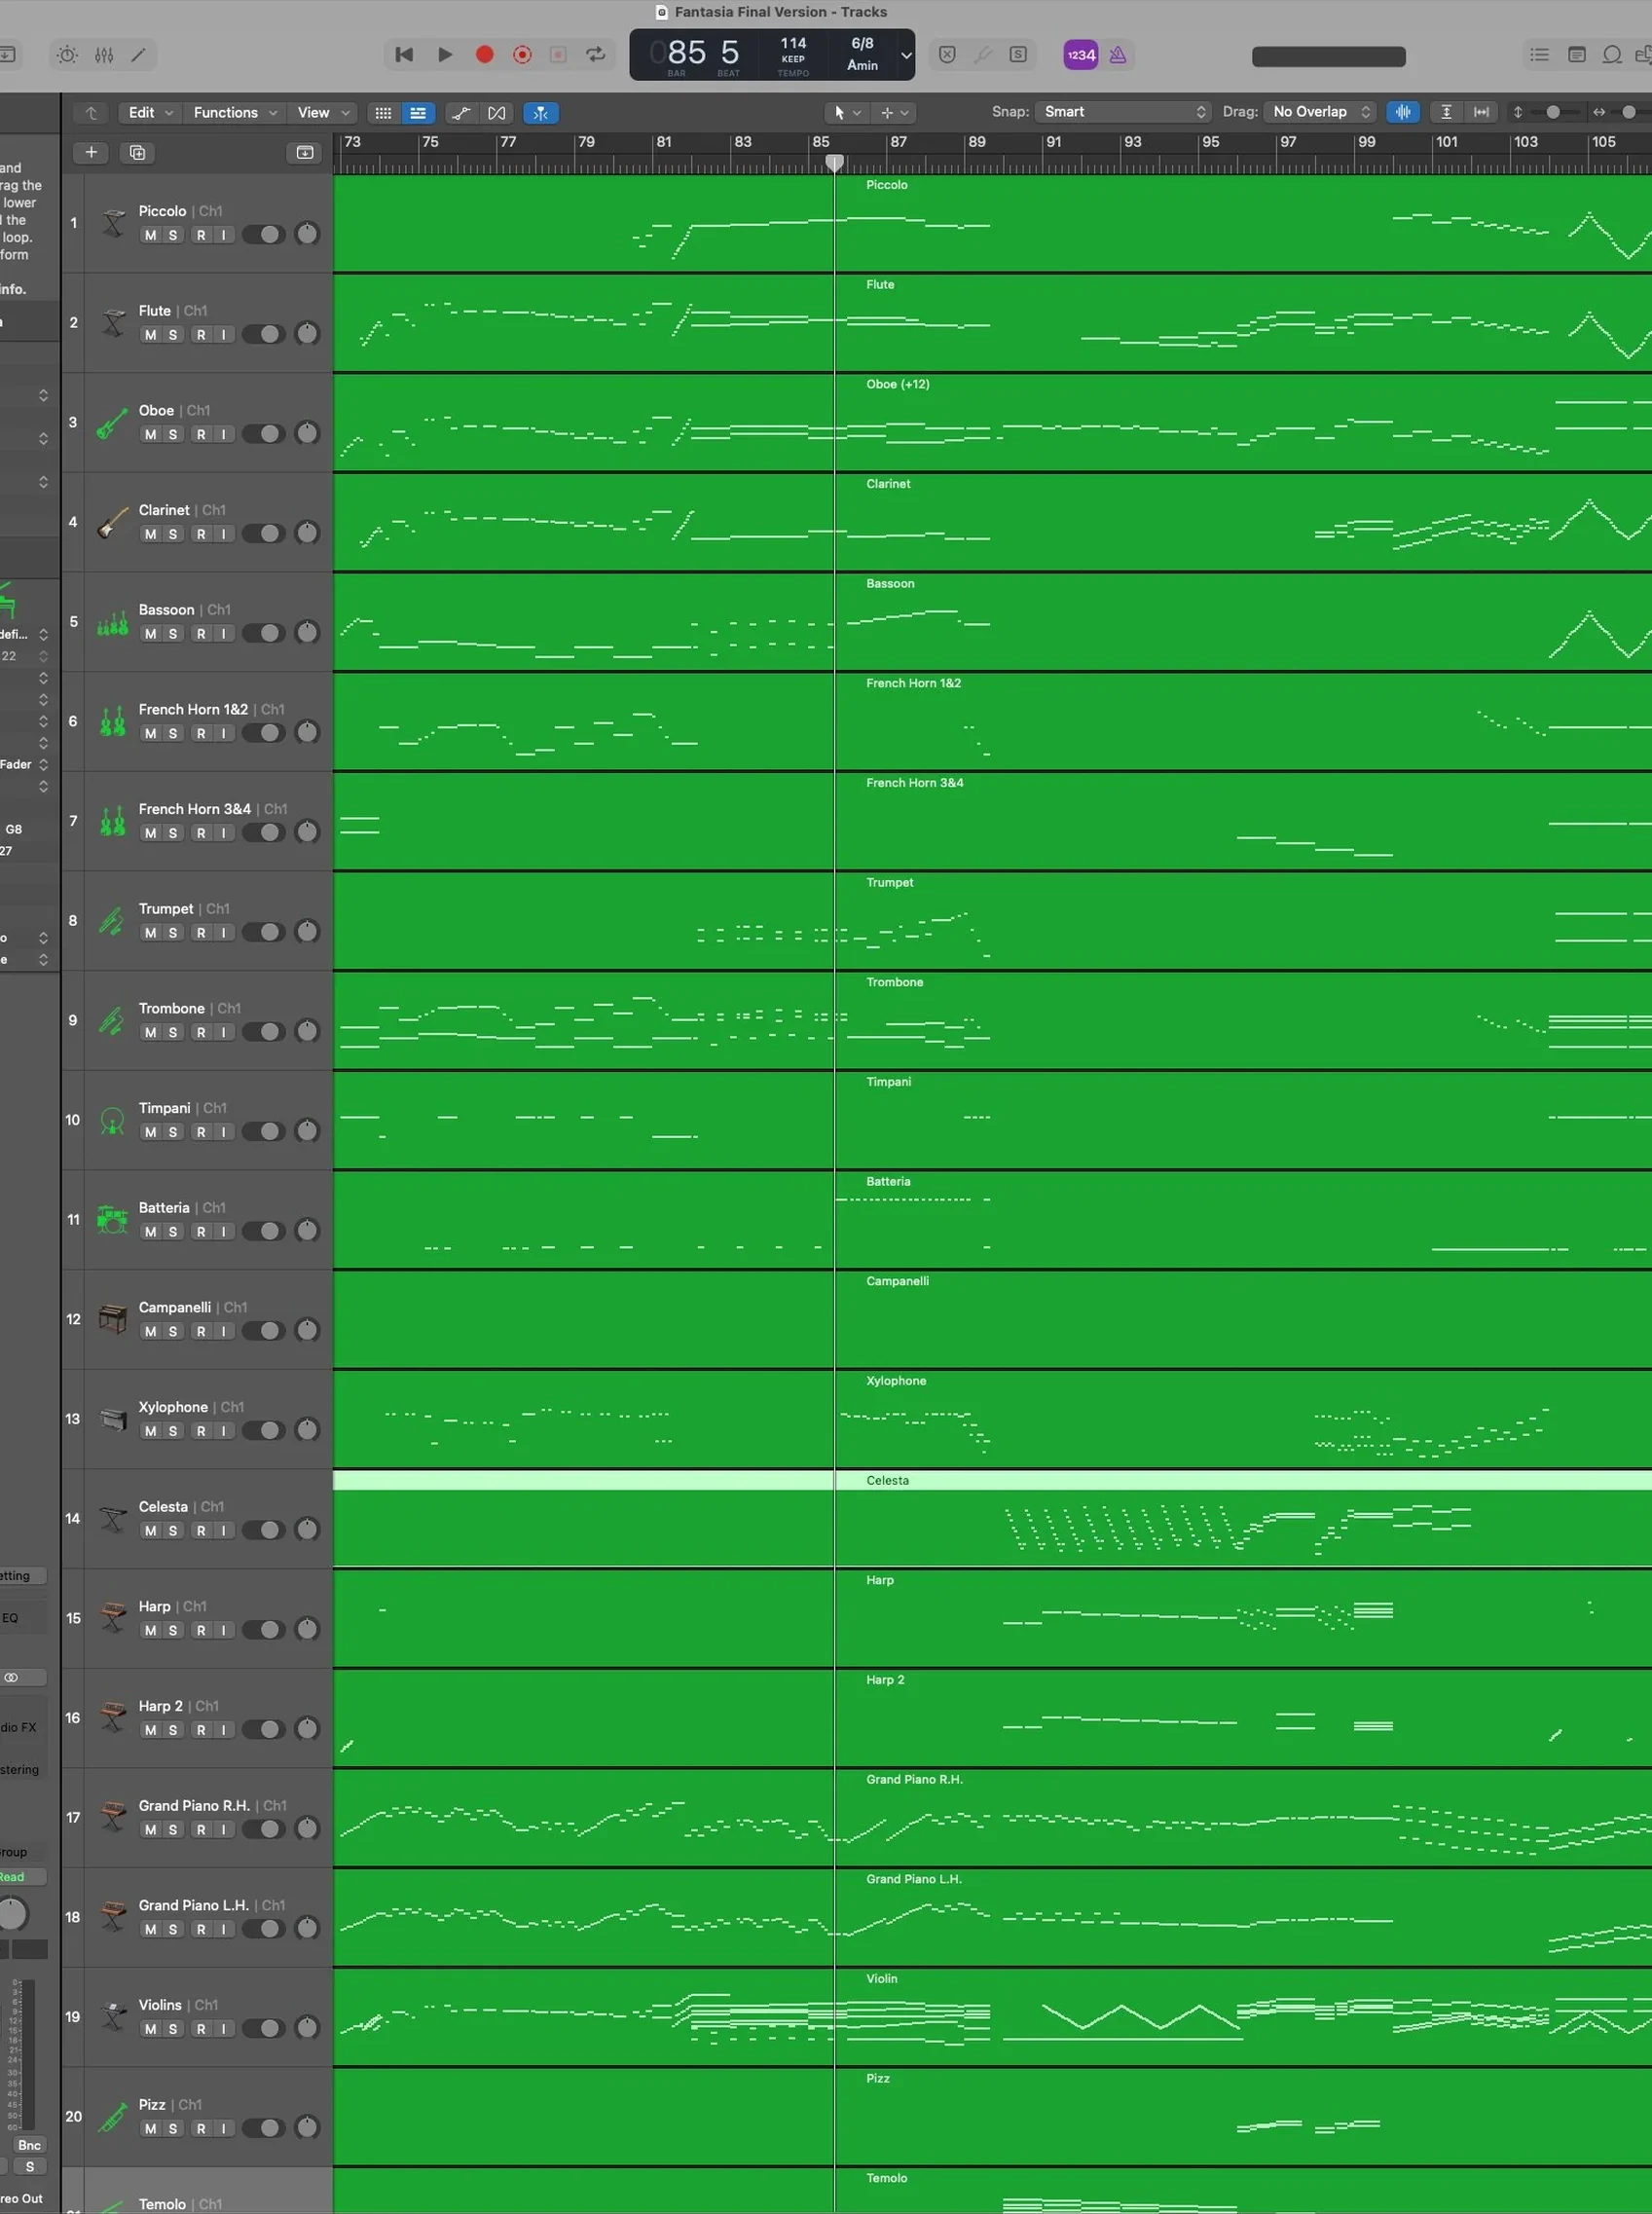Open the LCD display mode chevron

click(x=906, y=55)
